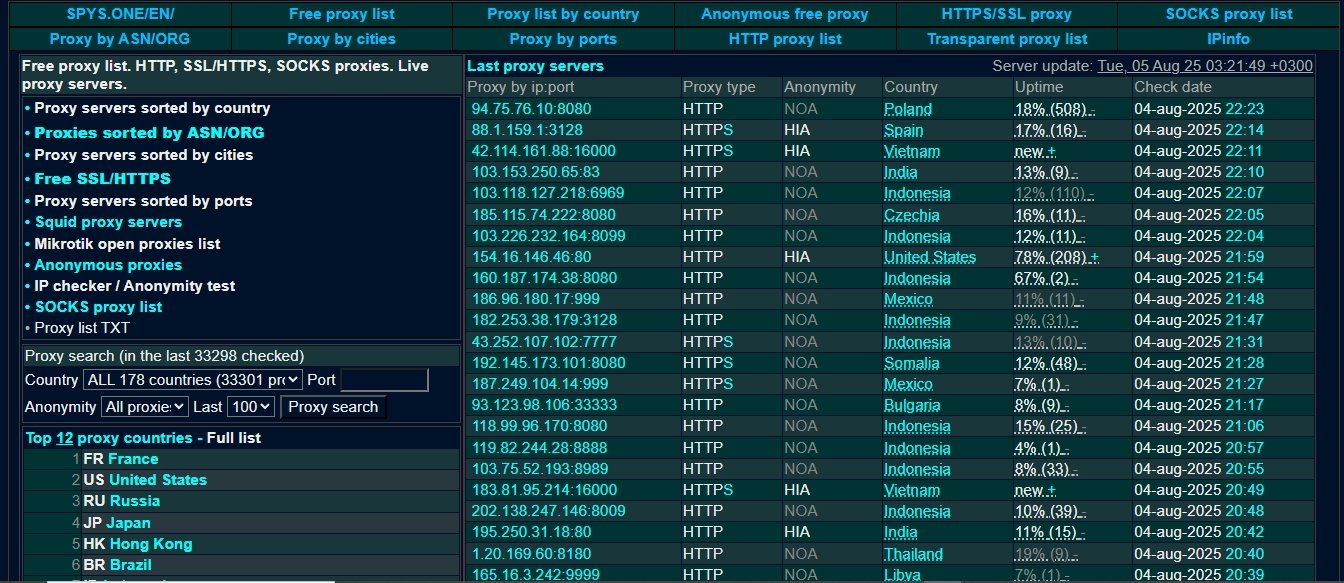Open Proxy by cities menu item

341,39
